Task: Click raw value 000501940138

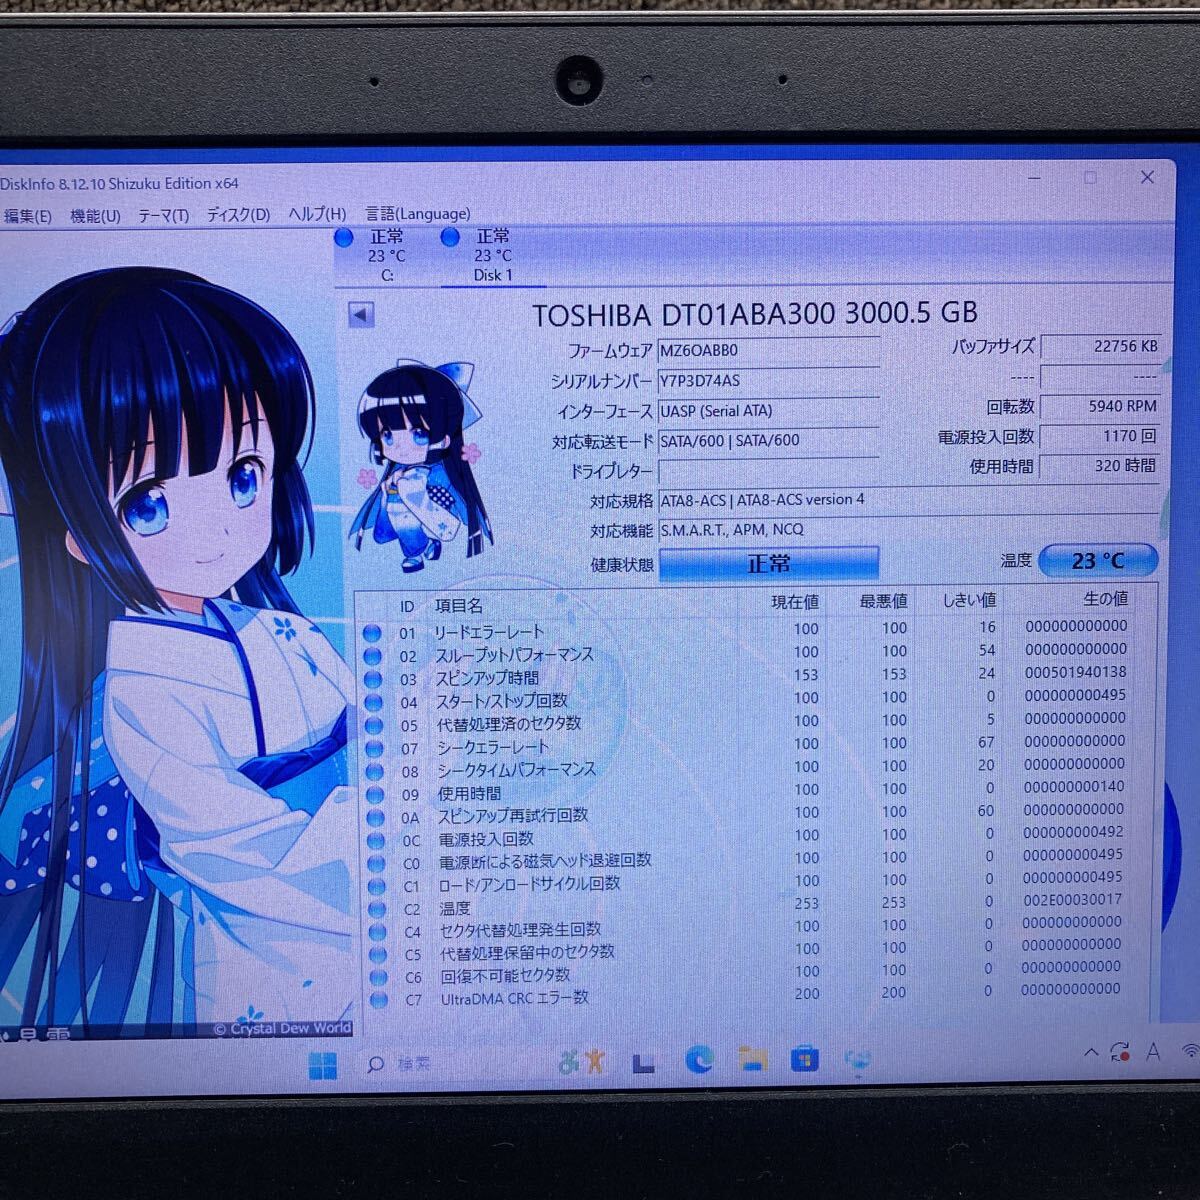Action: click(1075, 672)
